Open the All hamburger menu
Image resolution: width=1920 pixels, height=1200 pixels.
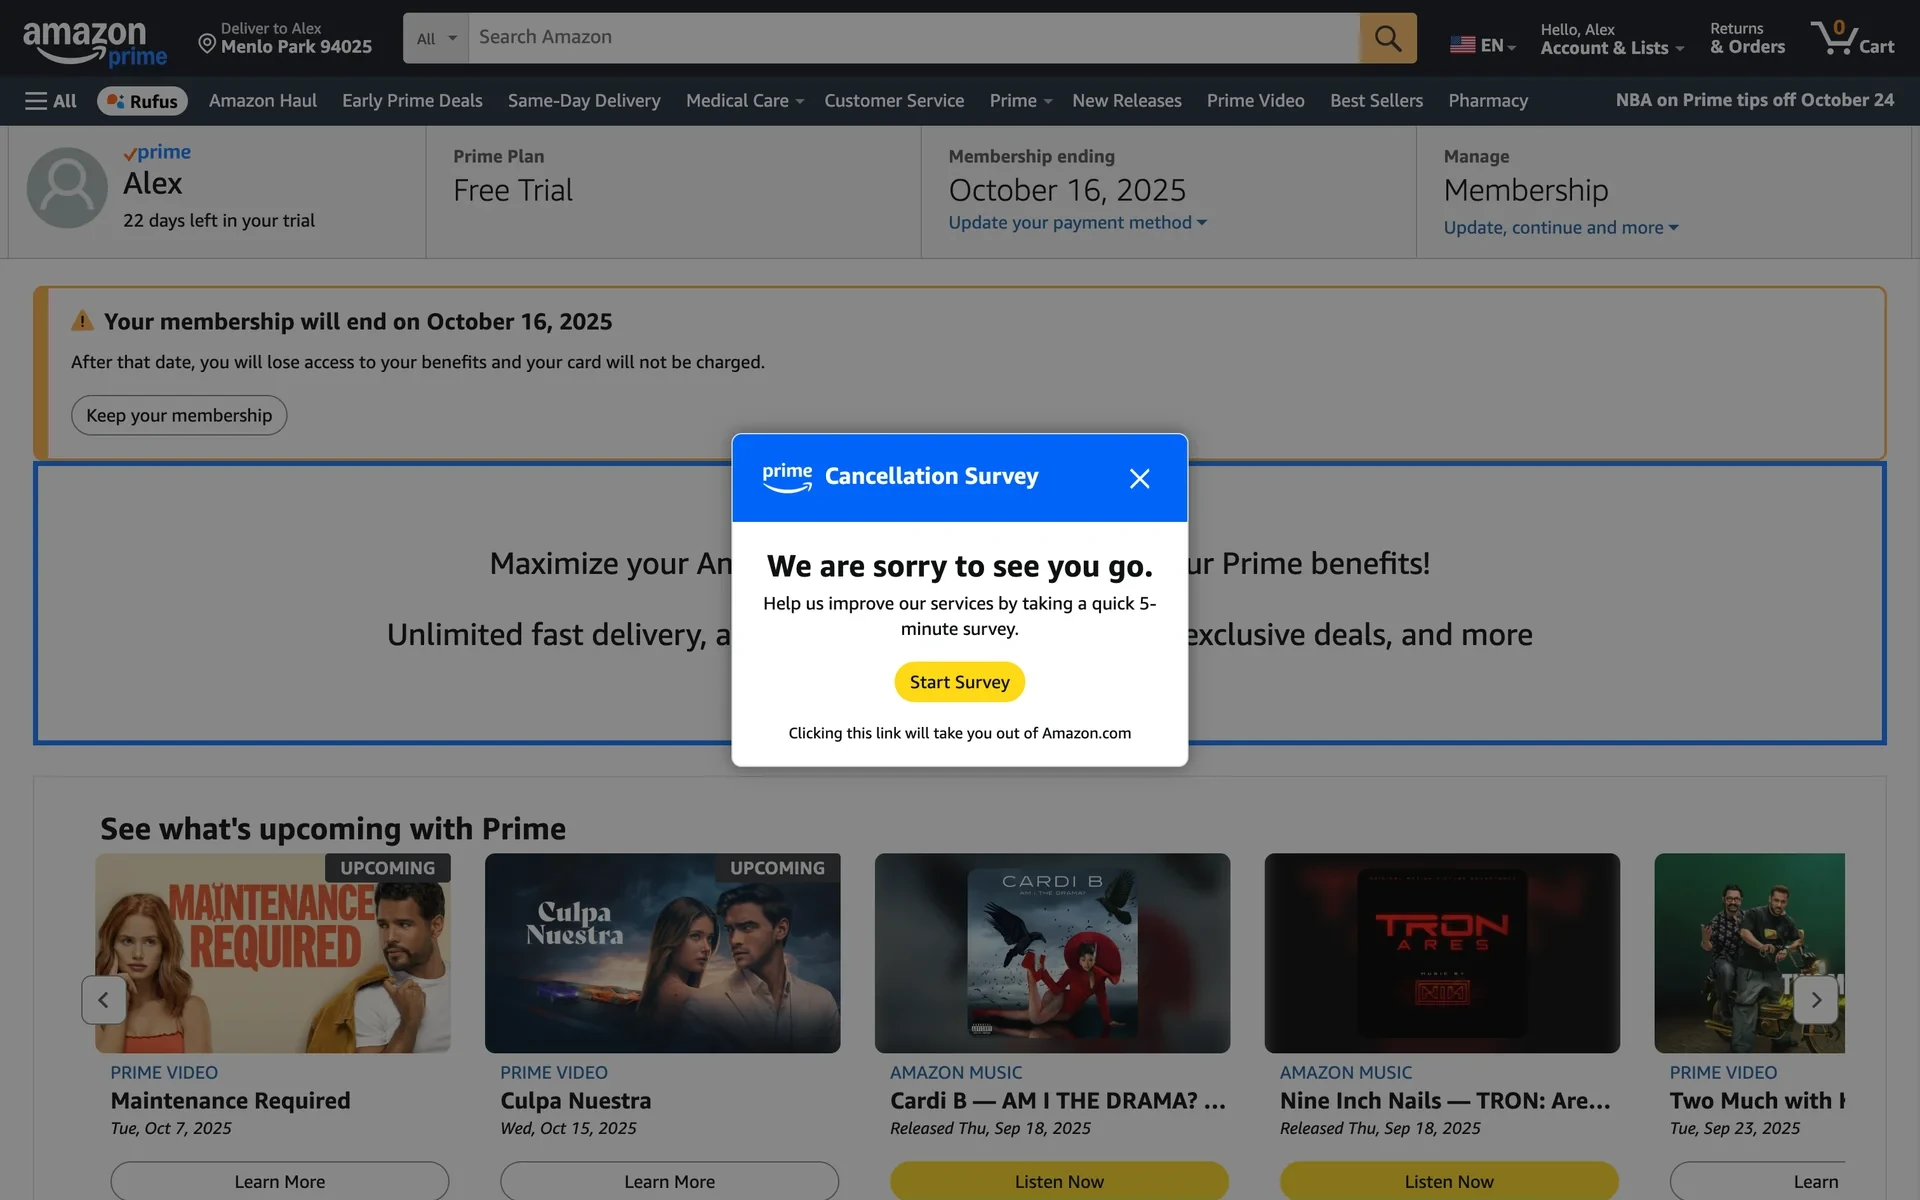[50, 101]
